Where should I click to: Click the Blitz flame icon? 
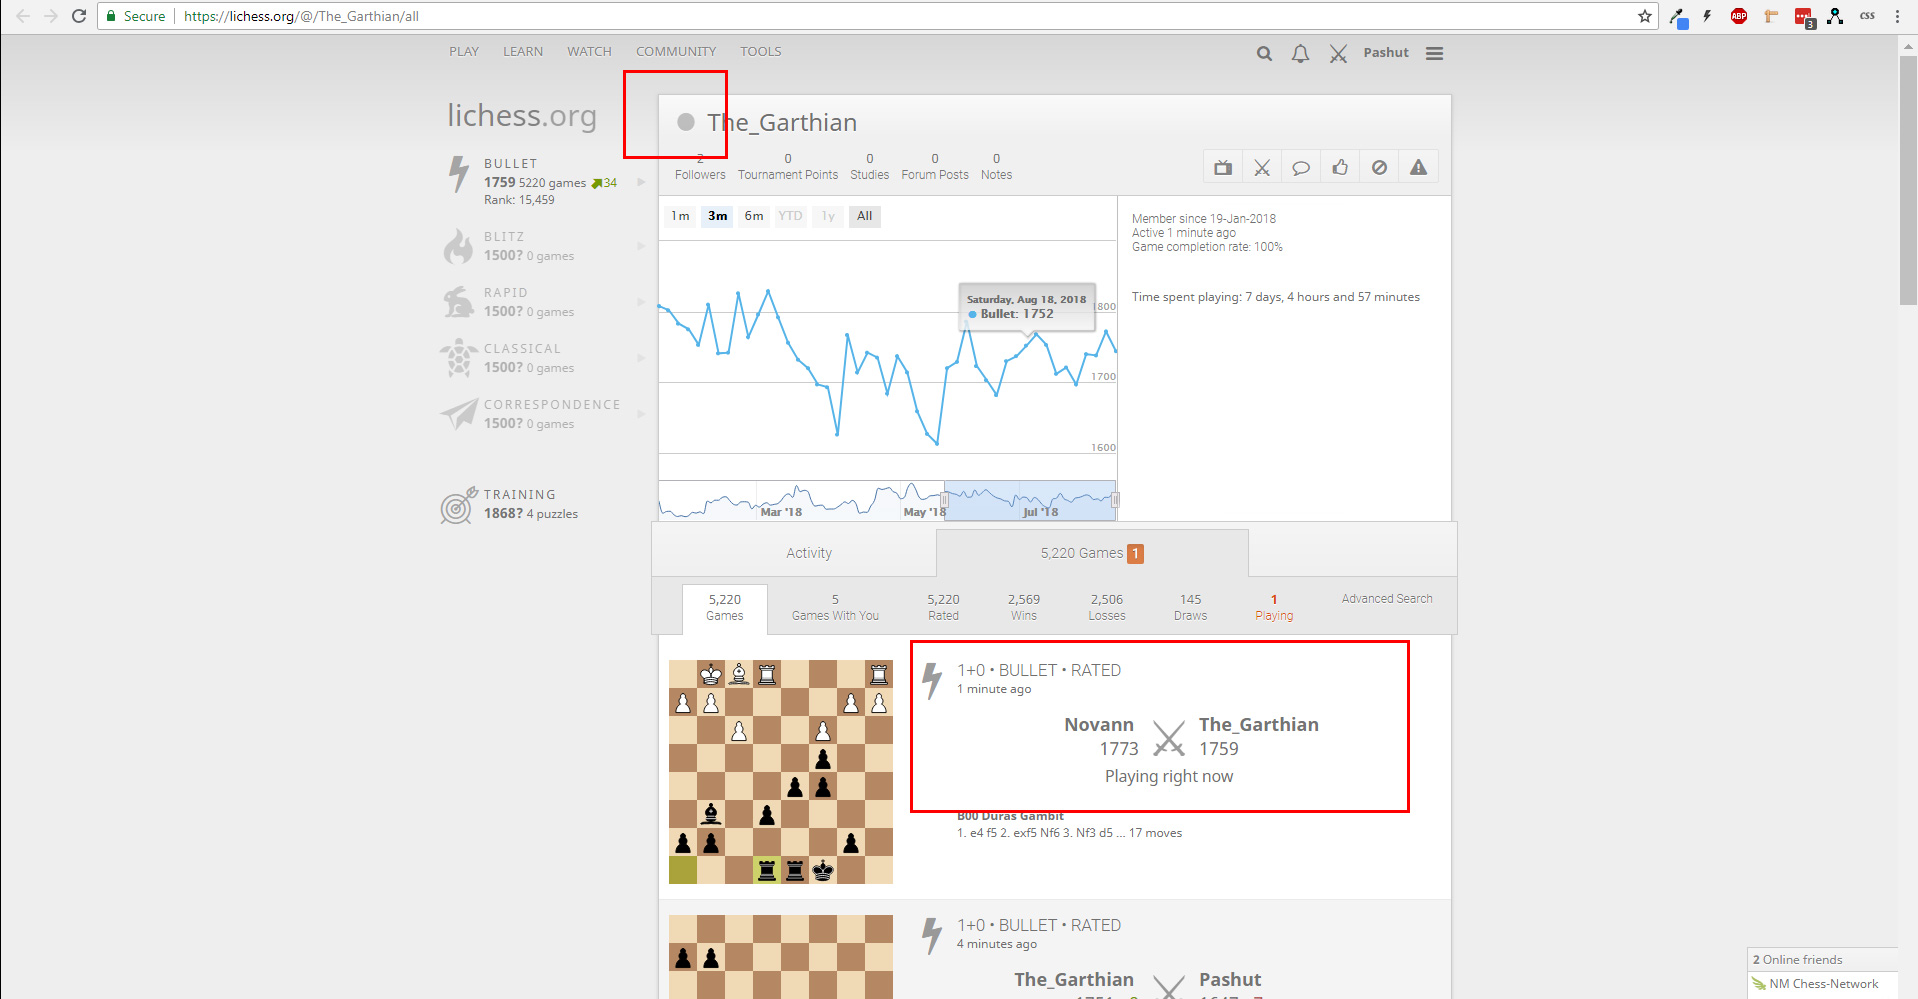click(x=458, y=247)
